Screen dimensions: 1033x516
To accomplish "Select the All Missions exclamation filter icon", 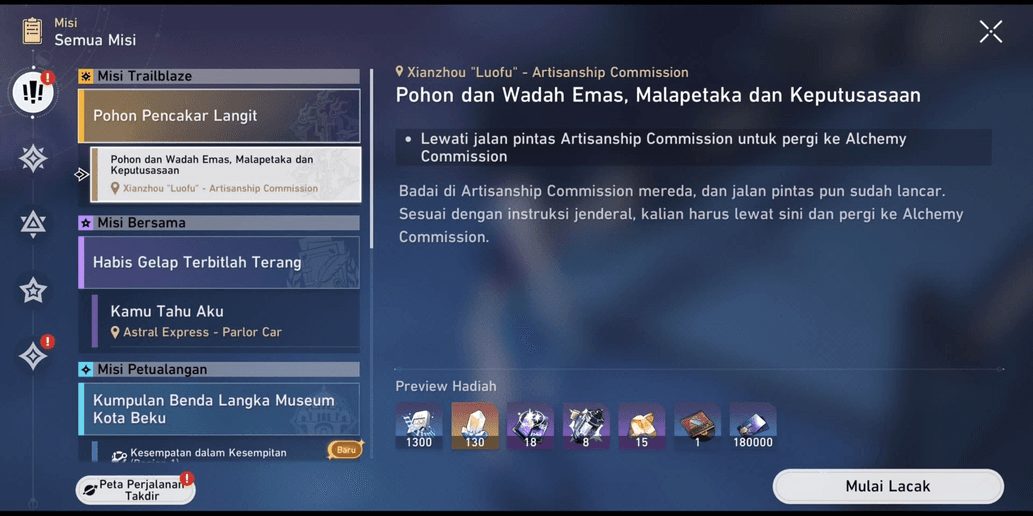I will click(33, 92).
